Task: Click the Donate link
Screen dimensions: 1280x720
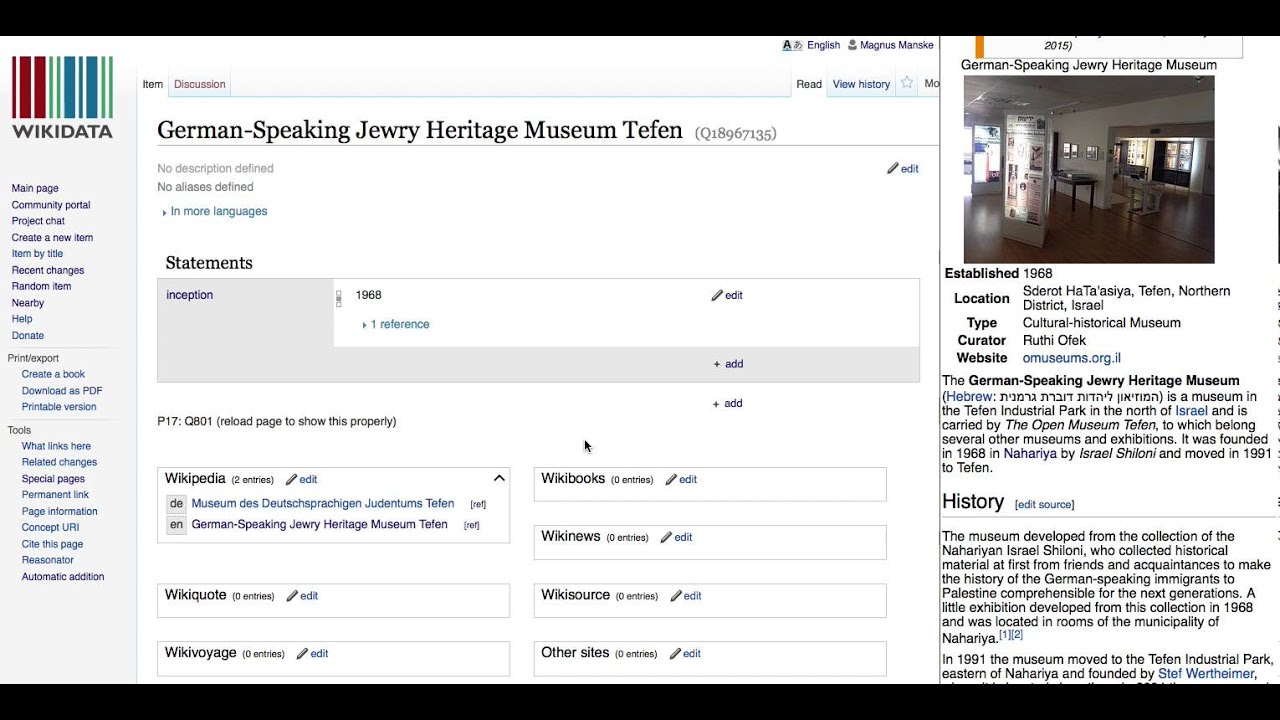Action: tap(28, 336)
